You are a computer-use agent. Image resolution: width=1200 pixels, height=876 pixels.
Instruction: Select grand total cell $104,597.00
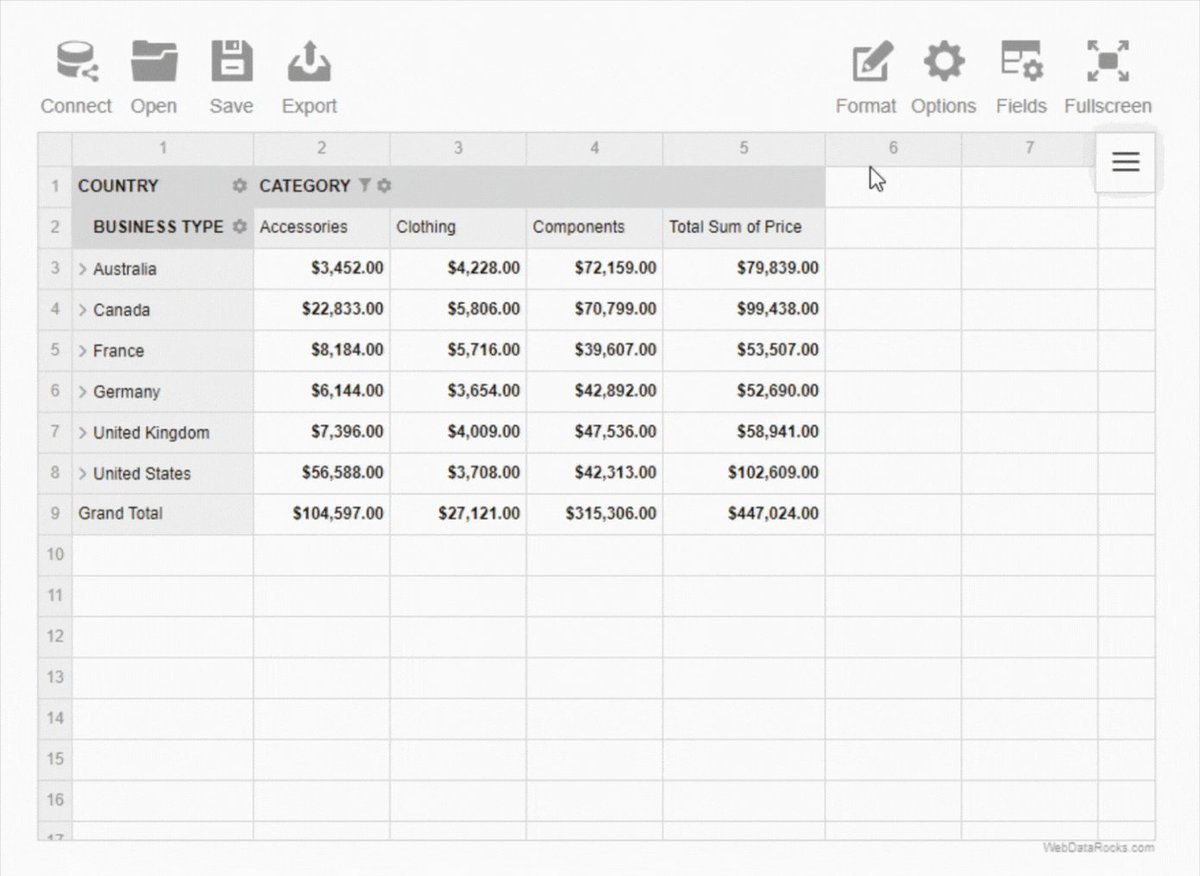tap(322, 514)
